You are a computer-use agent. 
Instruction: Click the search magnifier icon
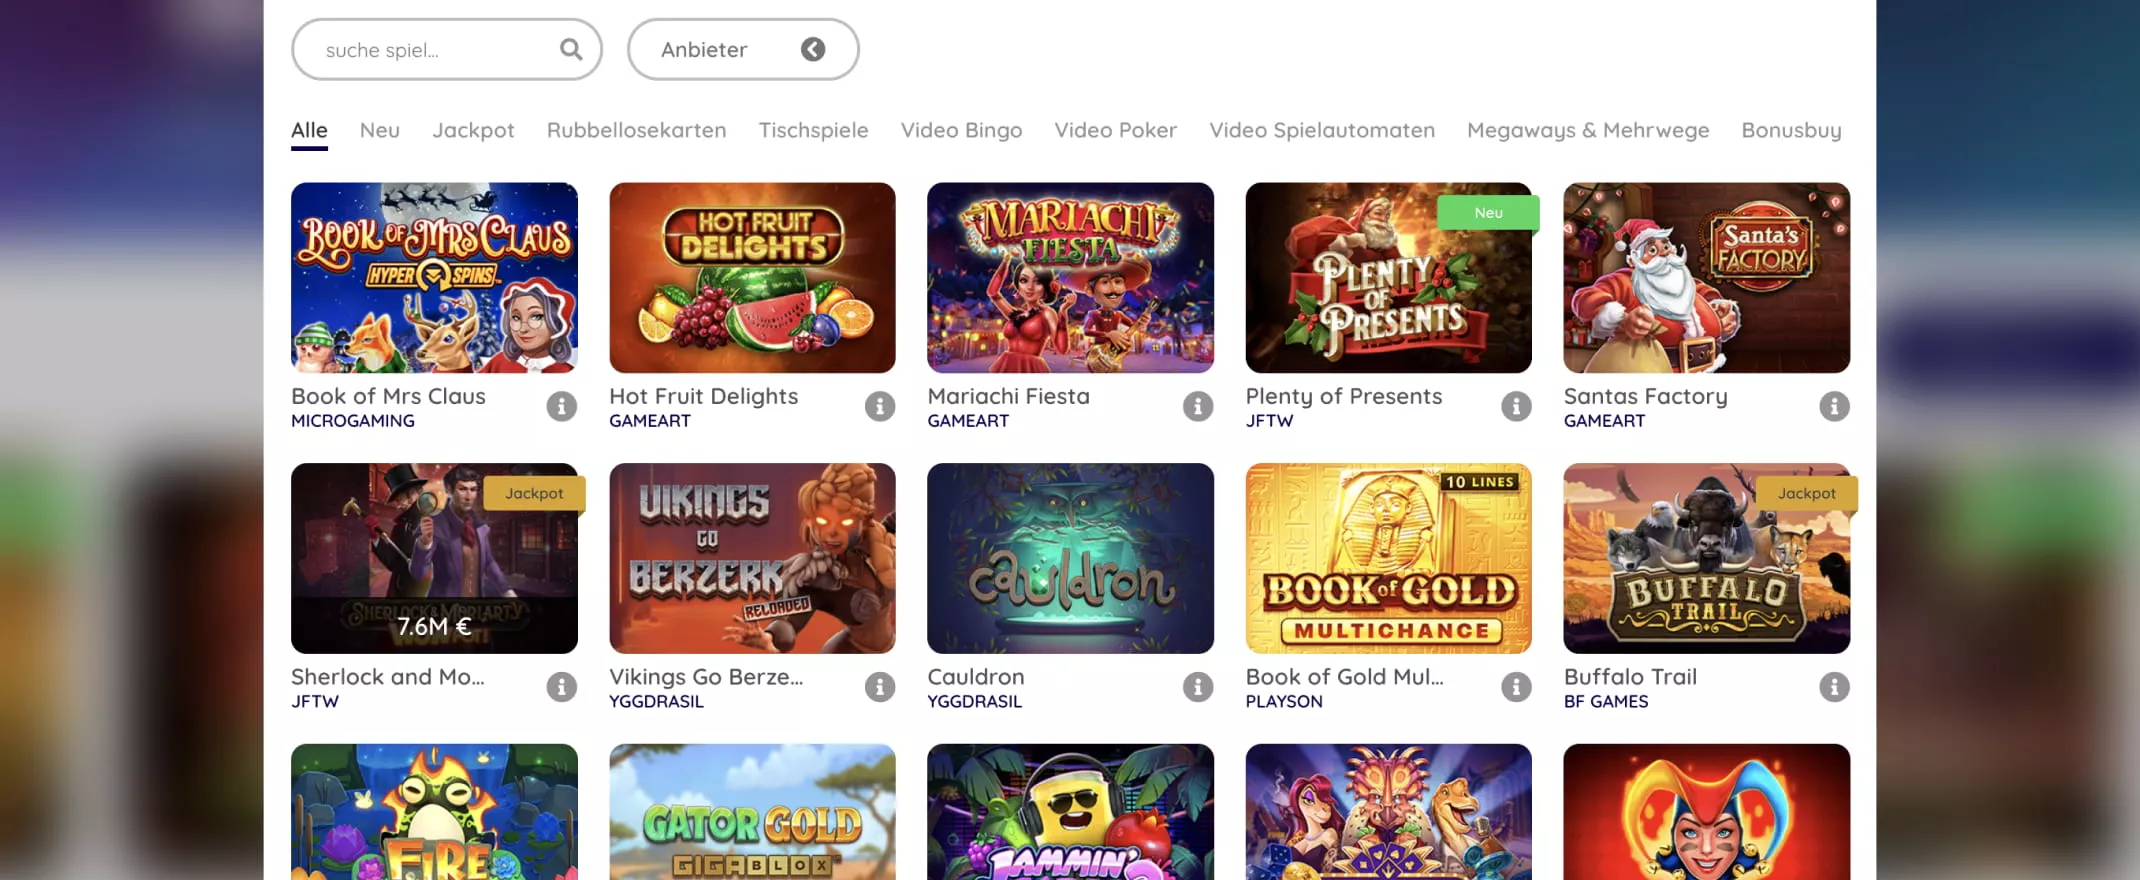[x=571, y=49]
